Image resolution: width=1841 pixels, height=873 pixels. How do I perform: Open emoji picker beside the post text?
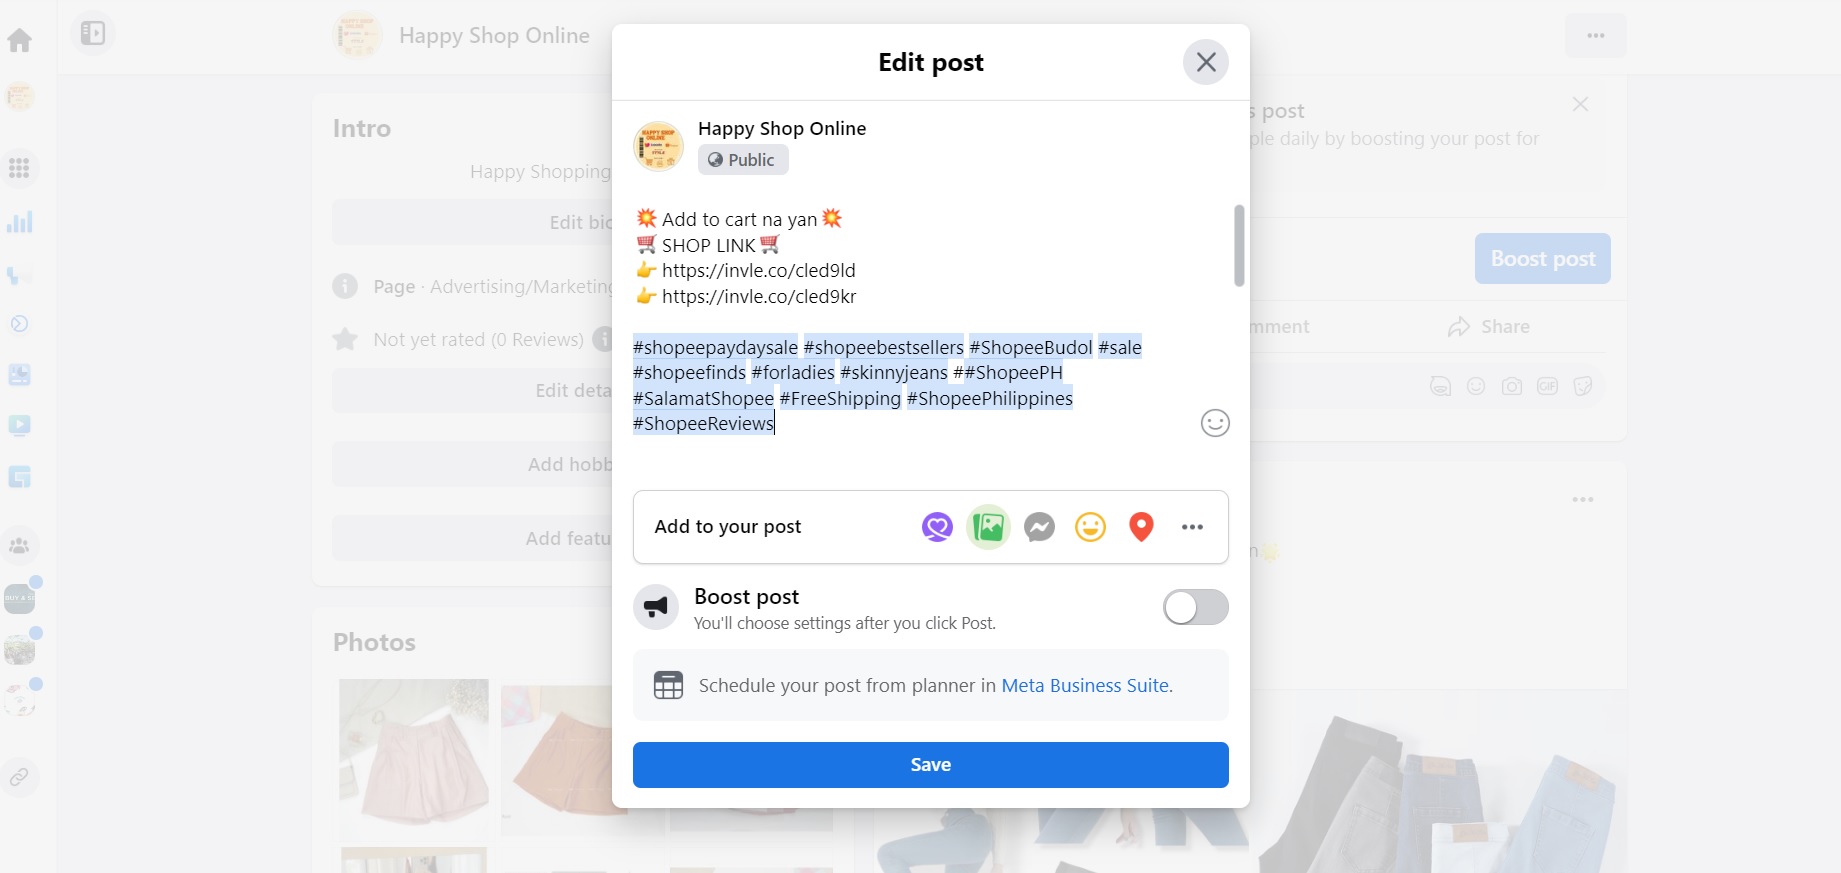(1214, 423)
